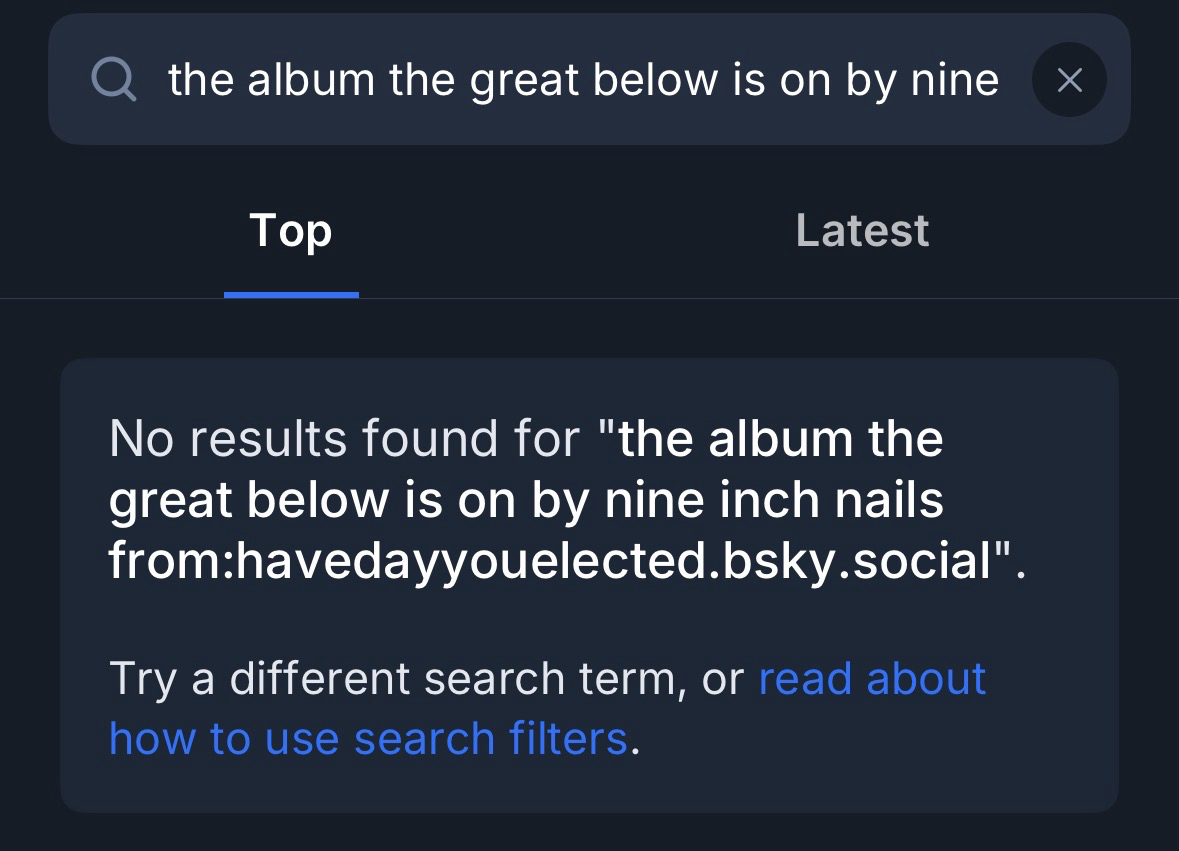Click "nine inch nails" in results message
The image size is (1179, 851).
click(774, 499)
